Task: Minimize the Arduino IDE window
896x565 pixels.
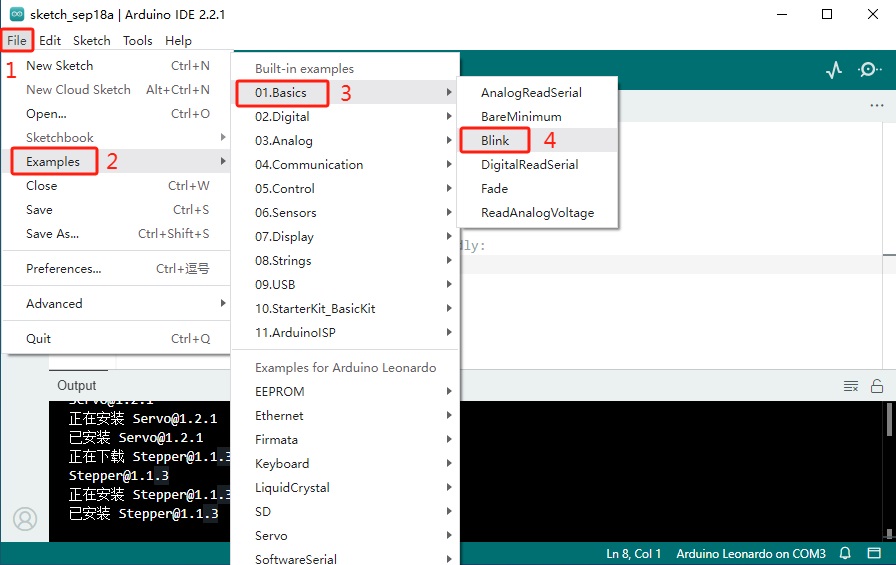Action: 782,14
